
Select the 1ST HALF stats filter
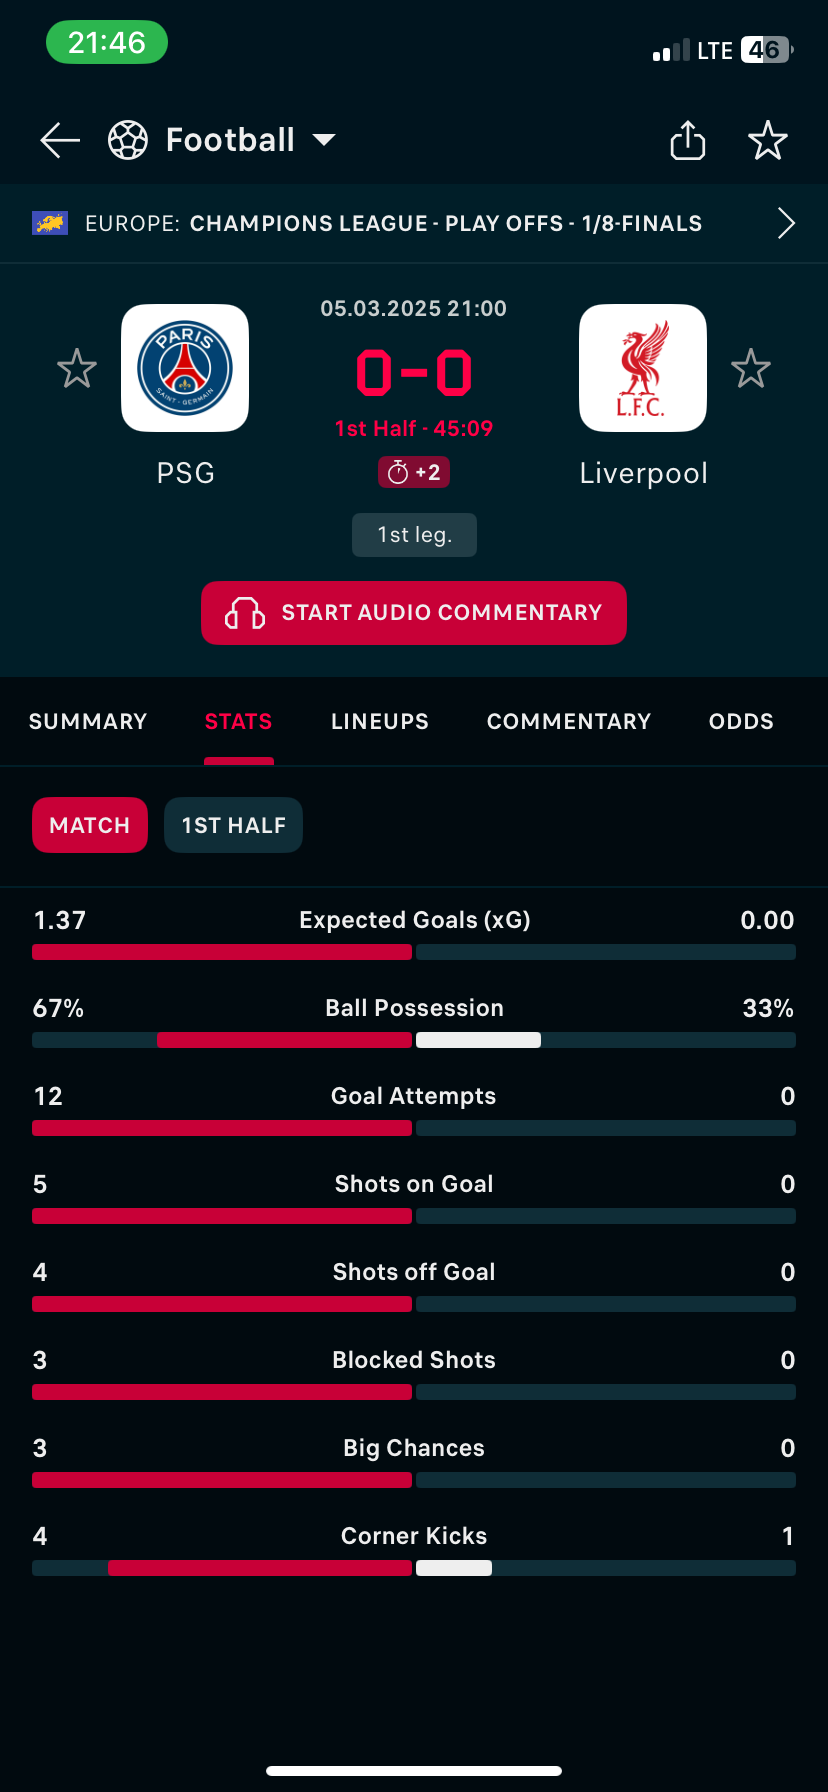click(233, 825)
